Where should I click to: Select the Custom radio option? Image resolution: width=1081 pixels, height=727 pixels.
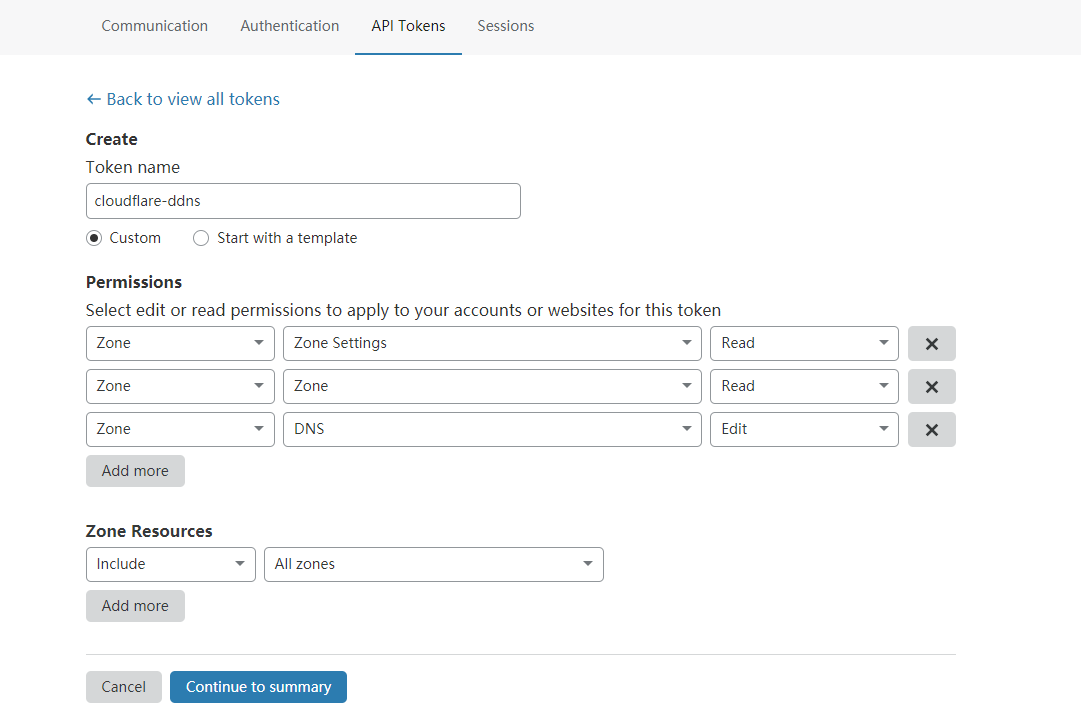coord(94,238)
